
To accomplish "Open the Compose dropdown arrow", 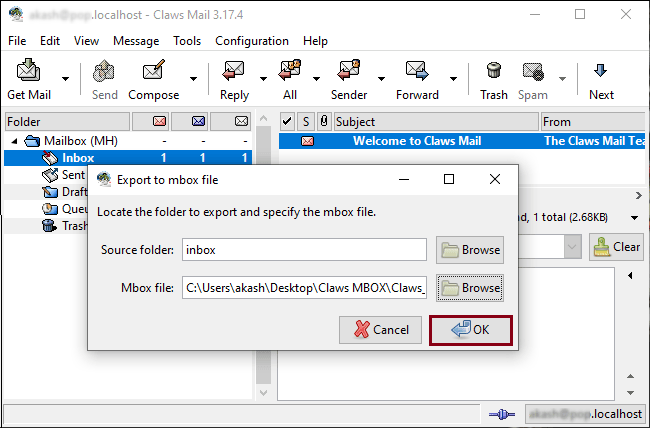I will click(x=193, y=79).
